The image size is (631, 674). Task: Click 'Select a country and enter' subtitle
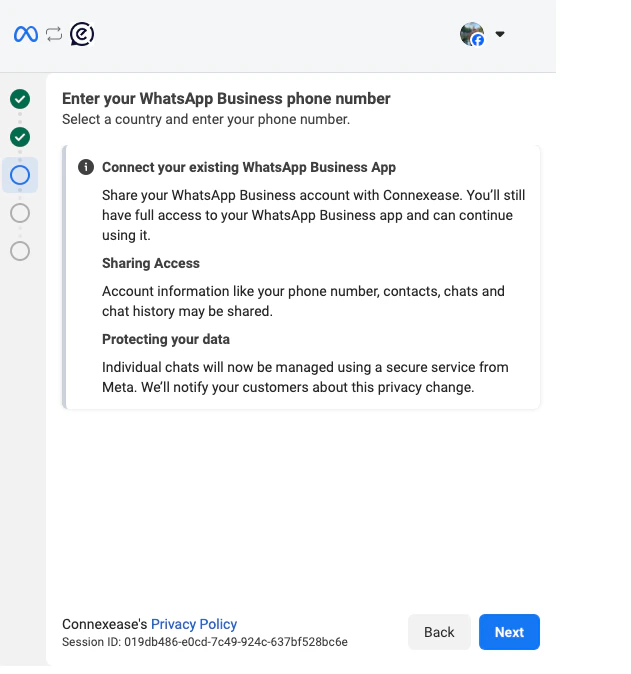coord(206,119)
